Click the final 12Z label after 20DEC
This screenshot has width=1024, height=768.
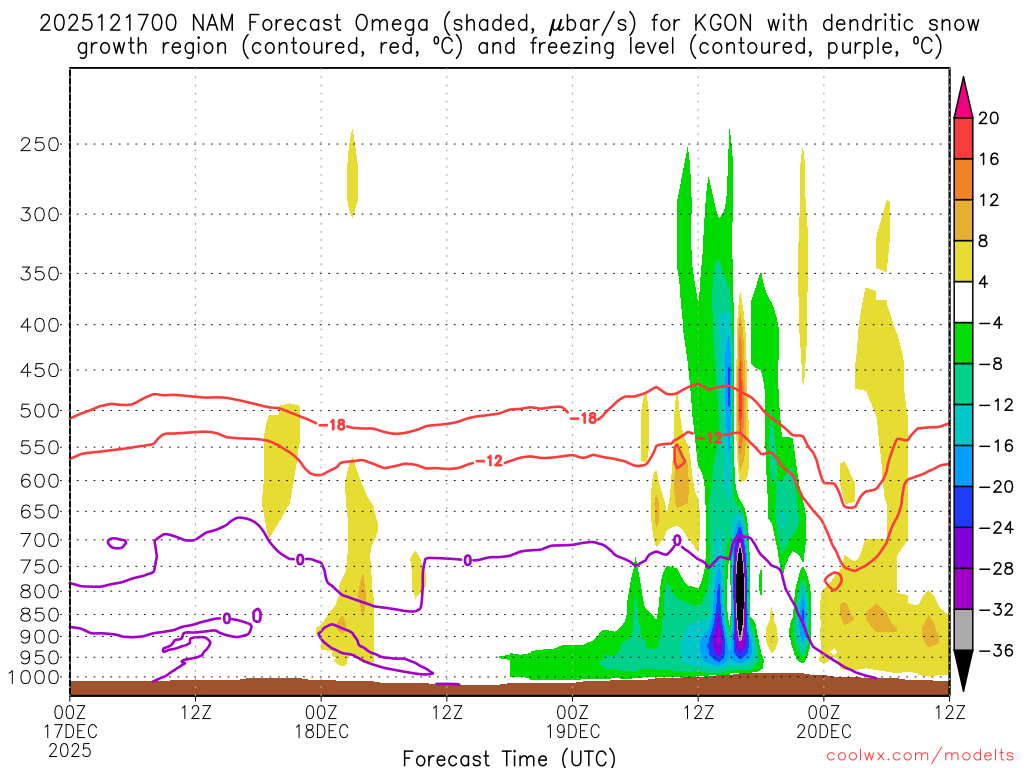(950, 711)
